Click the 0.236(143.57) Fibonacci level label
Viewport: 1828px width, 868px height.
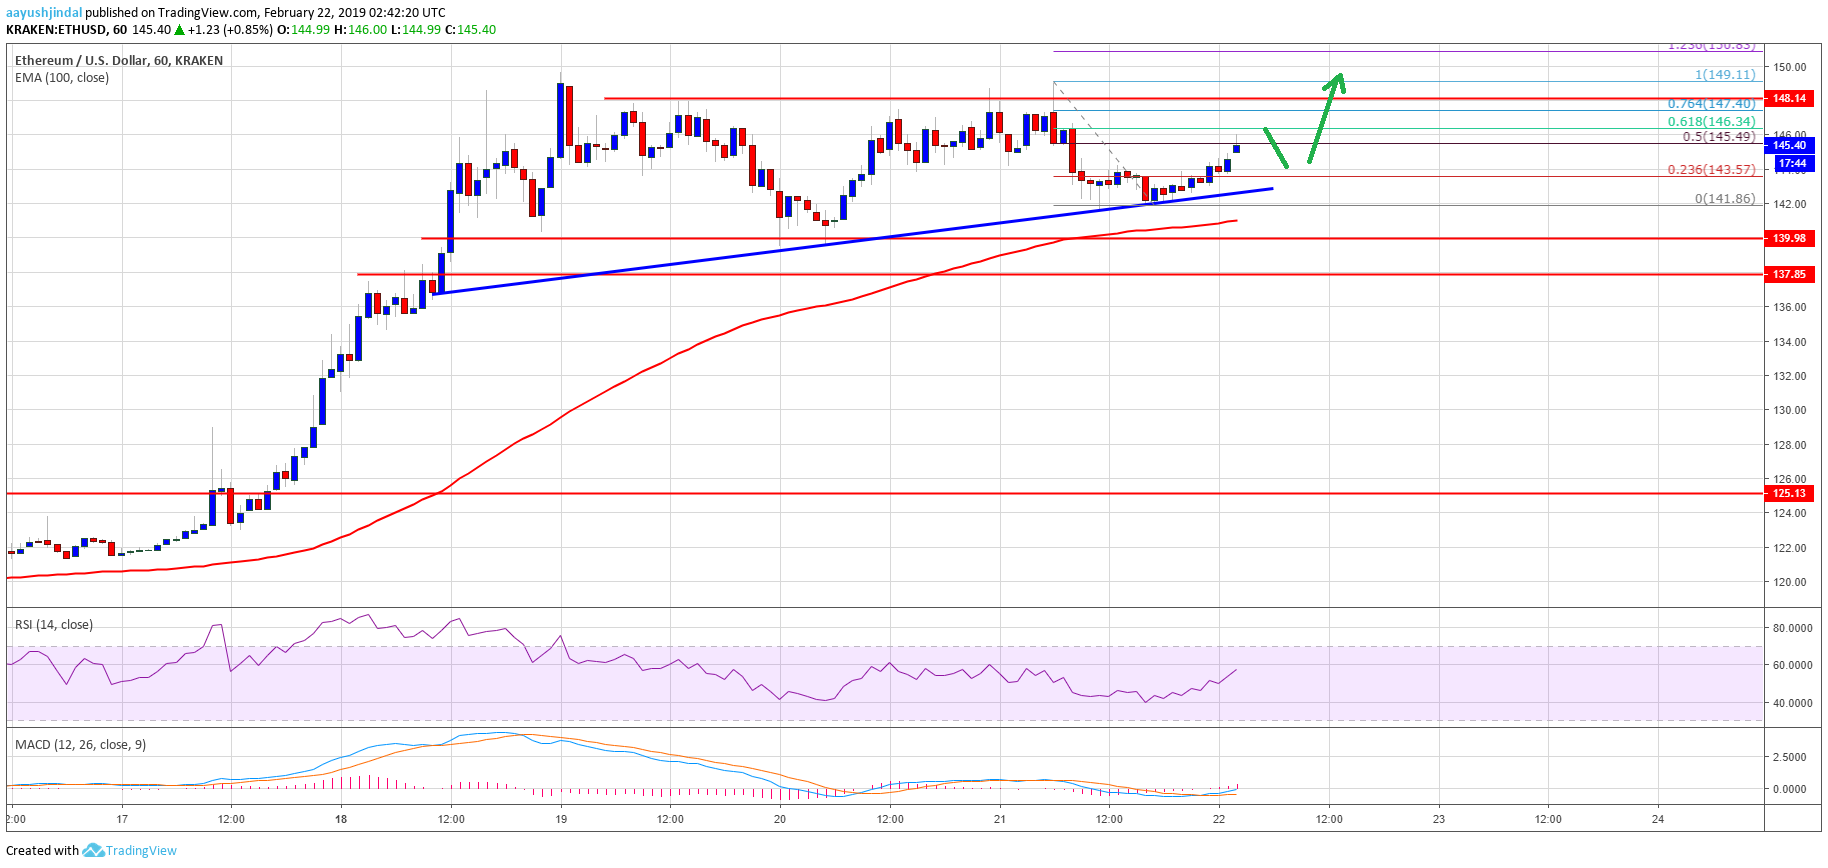click(x=1711, y=170)
